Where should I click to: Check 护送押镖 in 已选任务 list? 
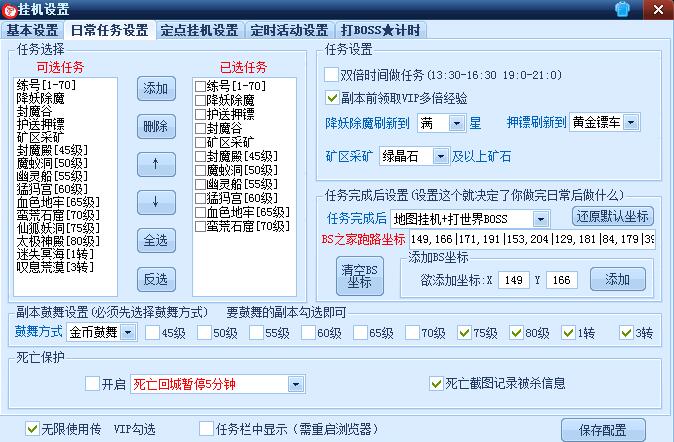coord(200,114)
